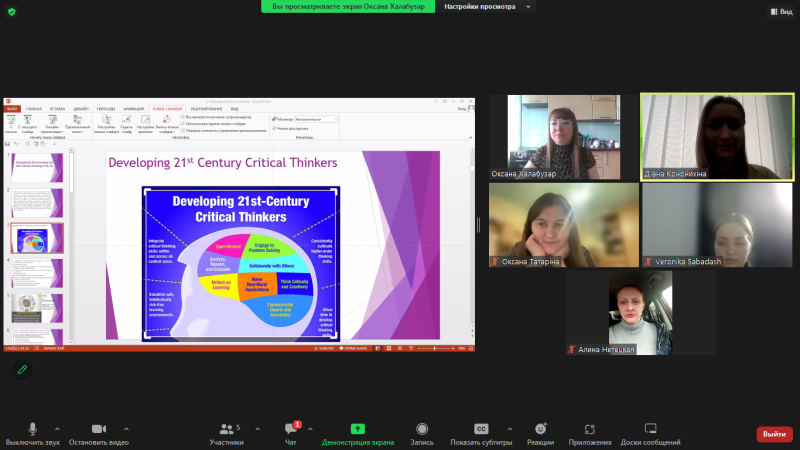Toggle Режим докладчика checkbox
The image size is (800, 450).
274,128
